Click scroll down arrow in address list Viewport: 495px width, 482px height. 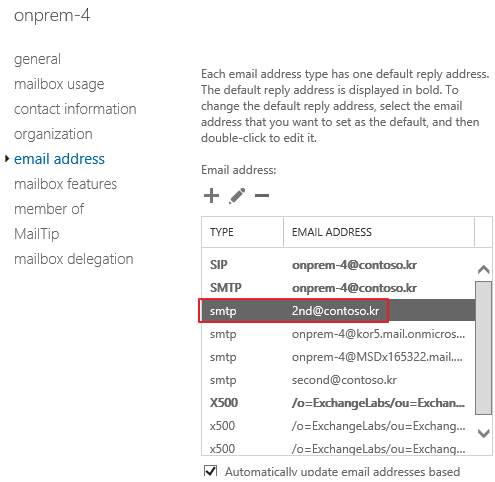coord(483,433)
